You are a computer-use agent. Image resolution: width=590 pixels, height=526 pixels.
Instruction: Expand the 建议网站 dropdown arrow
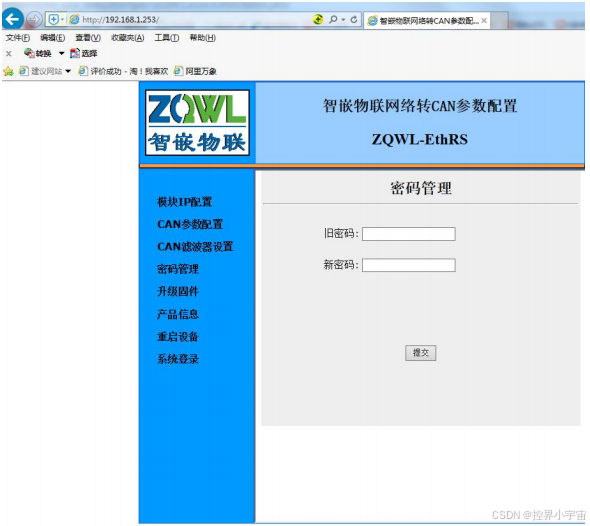click(x=68, y=71)
